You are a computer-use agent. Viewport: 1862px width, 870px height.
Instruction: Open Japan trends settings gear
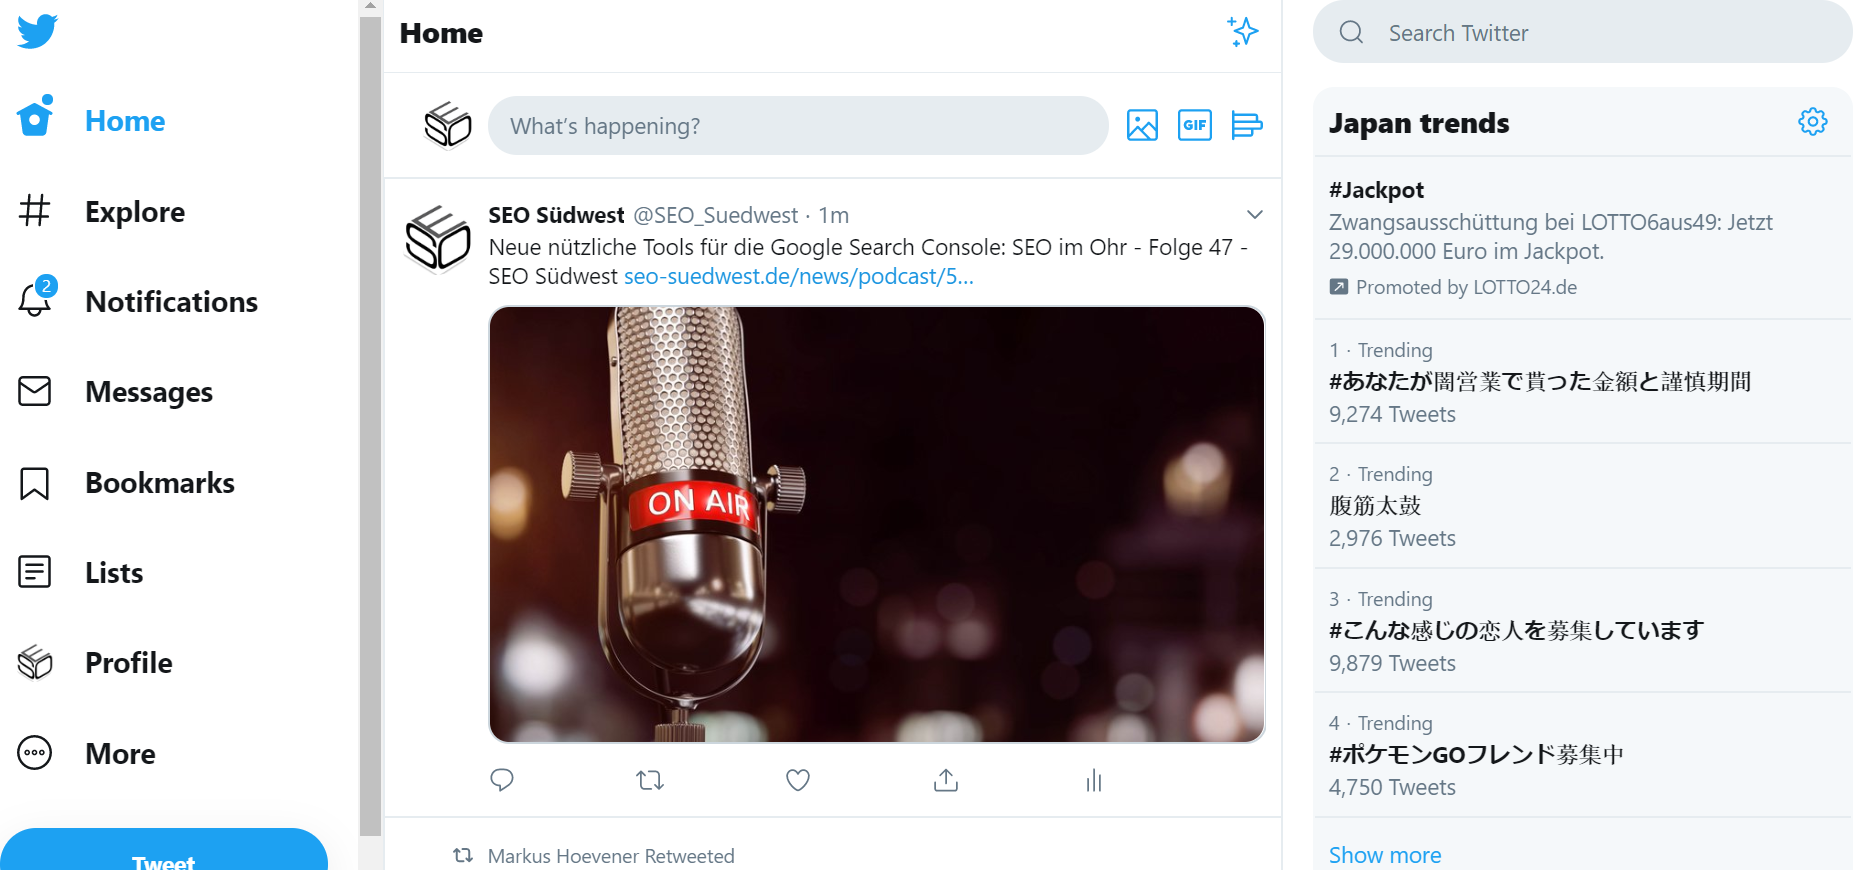1812,121
